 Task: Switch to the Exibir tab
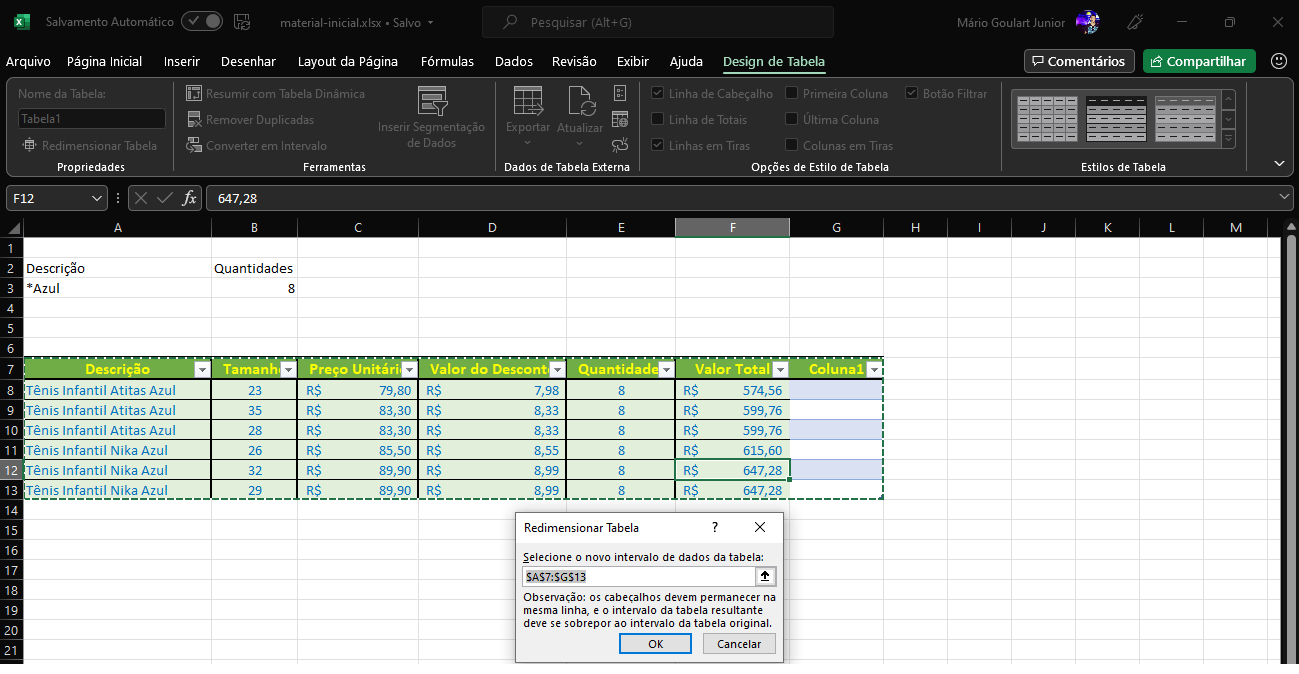633,61
